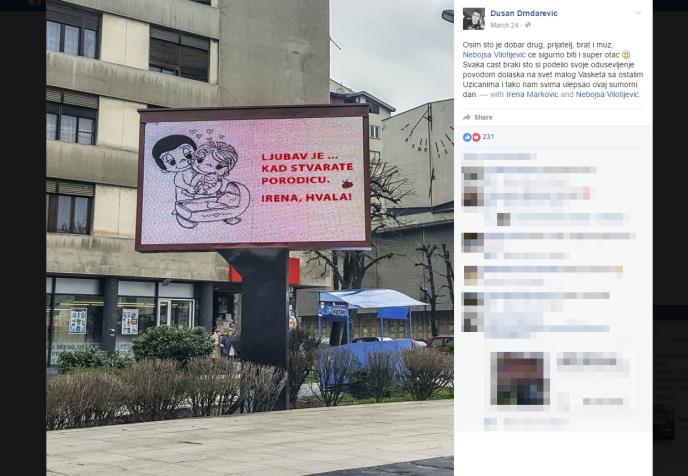Open the tagged Nebojsa Vilotijevic link at the end
Image resolution: width=688 pixels, height=476 pixels.
coord(607,94)
